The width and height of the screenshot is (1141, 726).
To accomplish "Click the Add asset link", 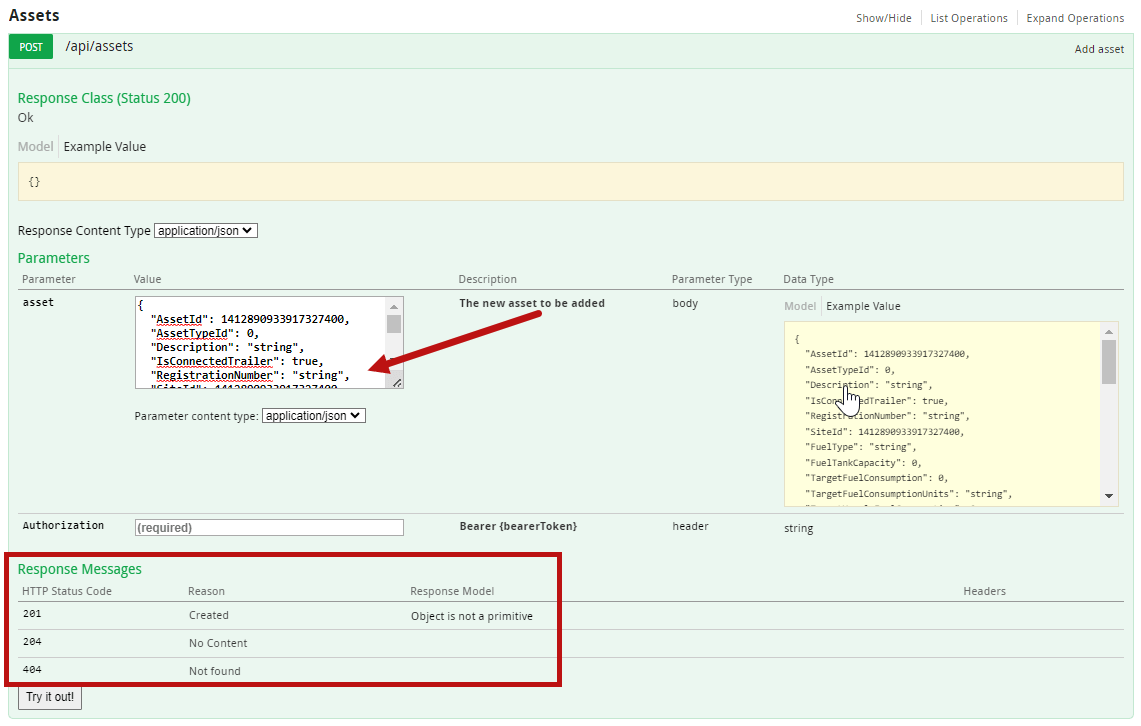I will point(1099,49).
